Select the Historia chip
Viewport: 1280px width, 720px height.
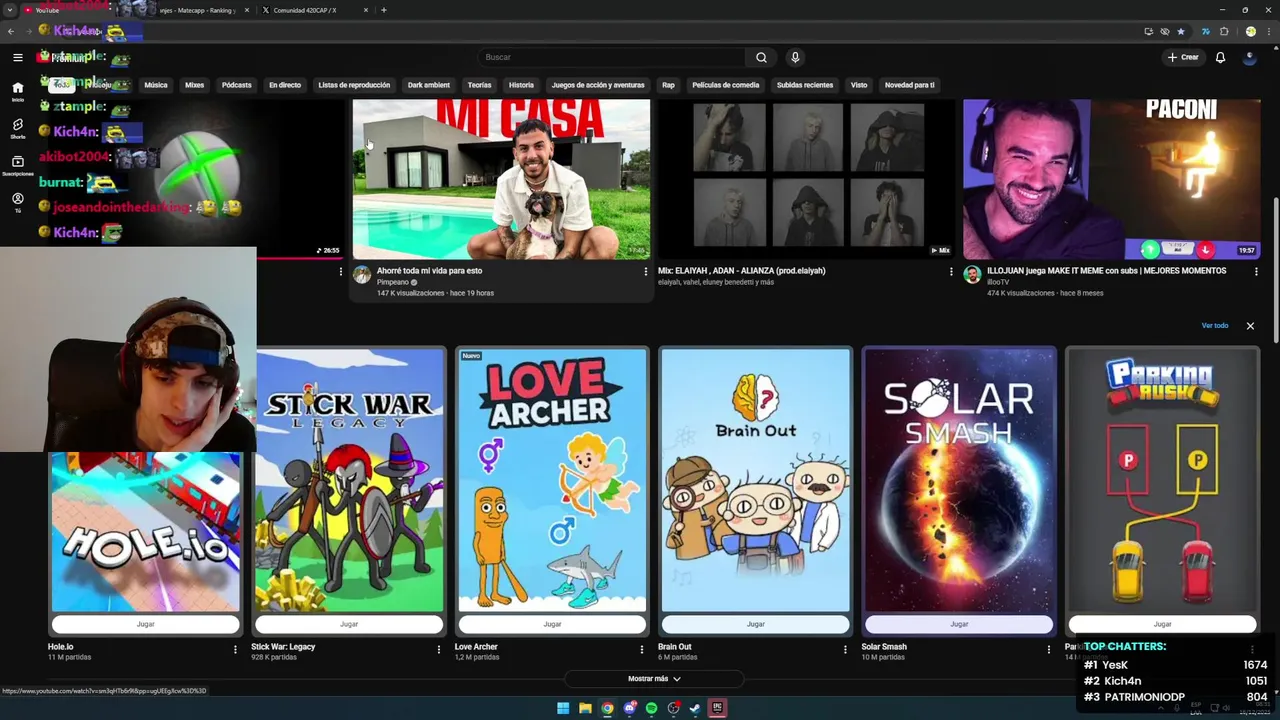point(521,85)
